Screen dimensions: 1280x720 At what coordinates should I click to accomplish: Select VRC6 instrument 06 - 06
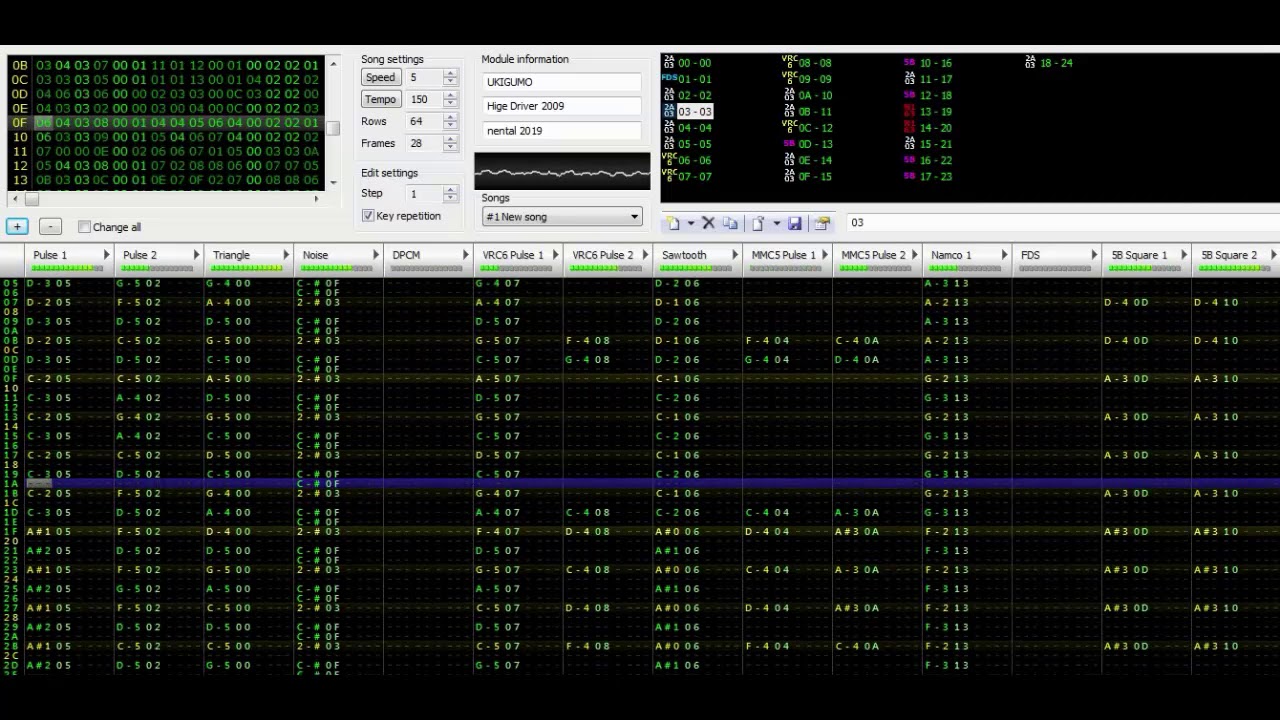pos(688,160)
